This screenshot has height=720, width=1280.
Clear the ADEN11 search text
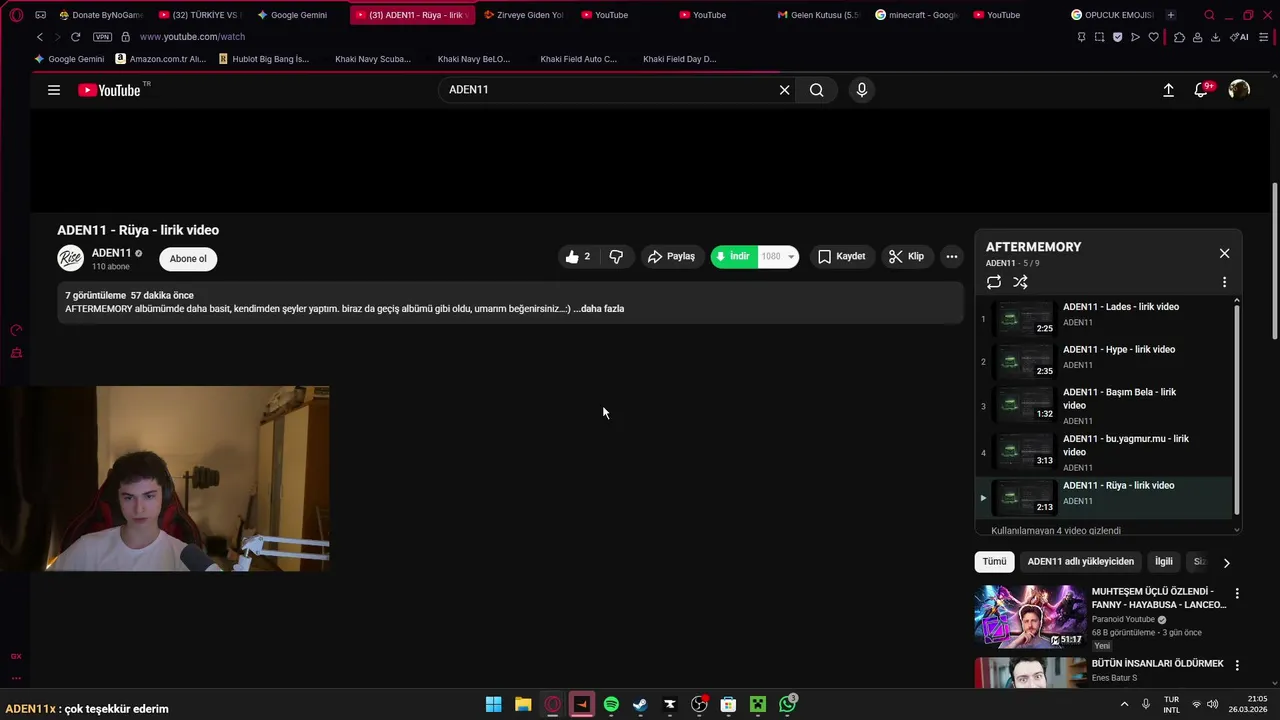(x=784, y=90)
